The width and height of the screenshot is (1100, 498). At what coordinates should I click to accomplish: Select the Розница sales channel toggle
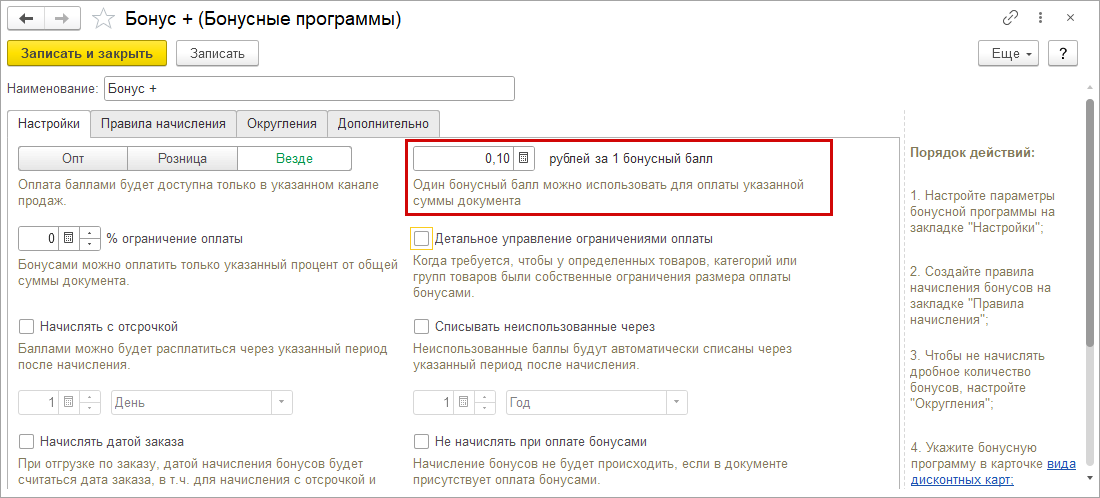click(x=182, y=158)
